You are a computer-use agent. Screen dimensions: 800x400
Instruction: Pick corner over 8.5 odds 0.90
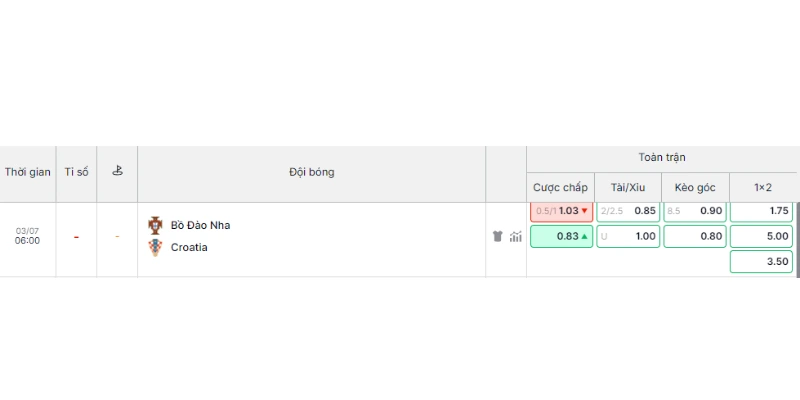(x=695, y=212)
